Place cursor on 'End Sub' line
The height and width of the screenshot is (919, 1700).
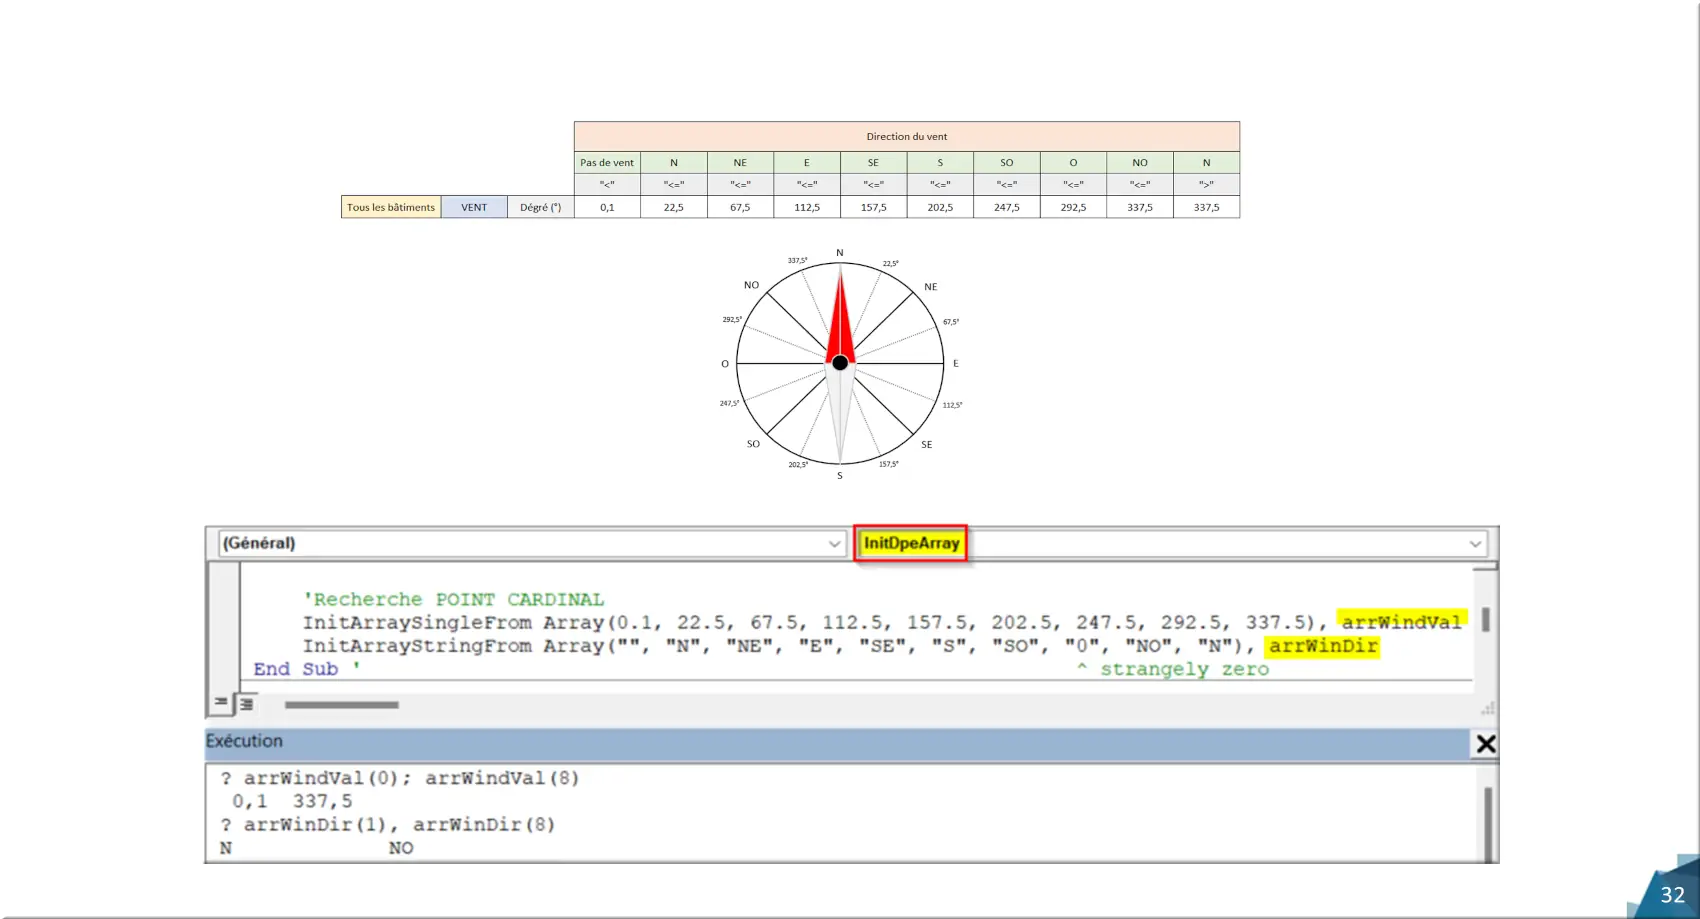pos(295,669)
